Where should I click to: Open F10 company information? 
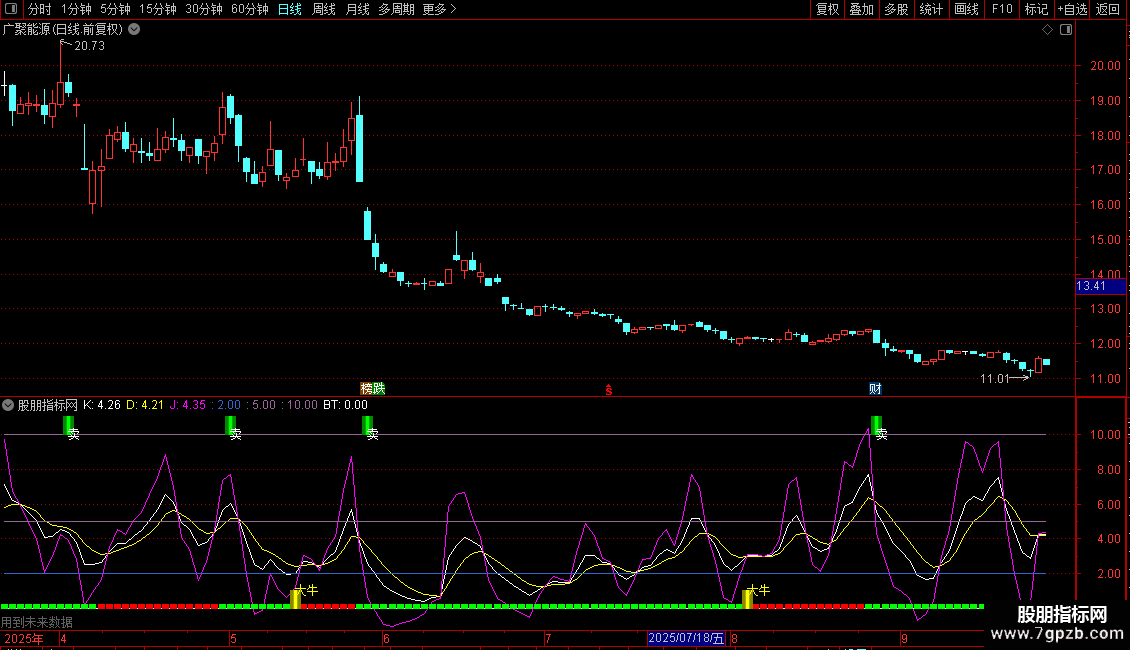[x=1001, y=9]
